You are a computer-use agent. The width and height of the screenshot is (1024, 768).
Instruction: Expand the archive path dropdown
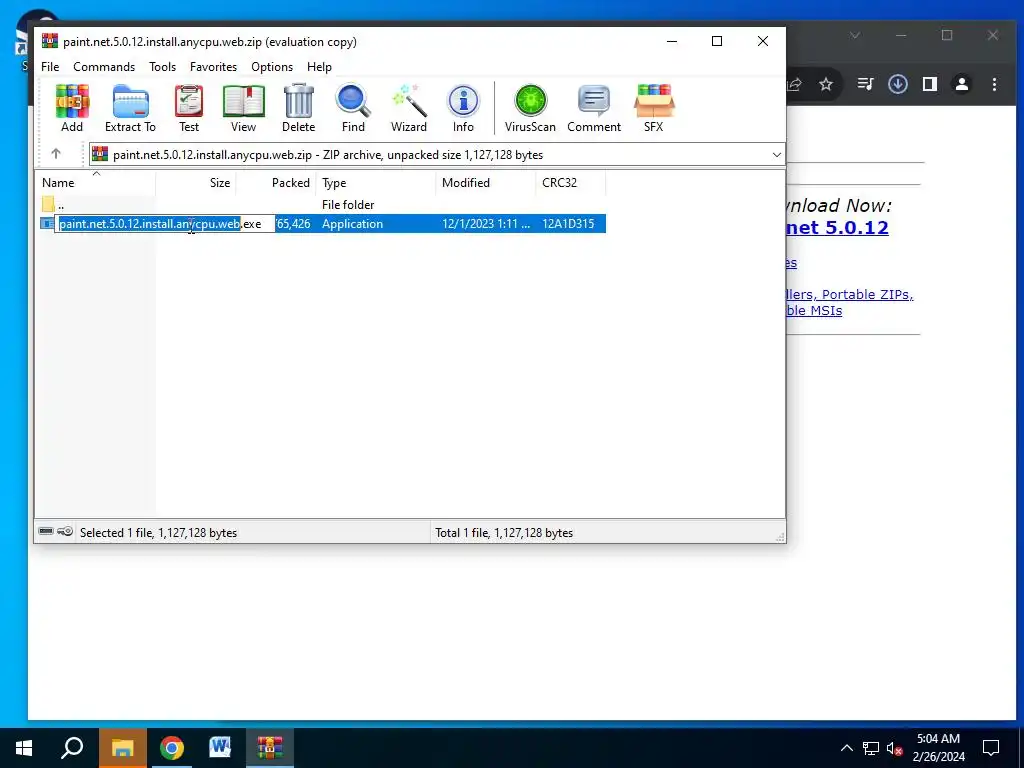[x=776, y=155]
